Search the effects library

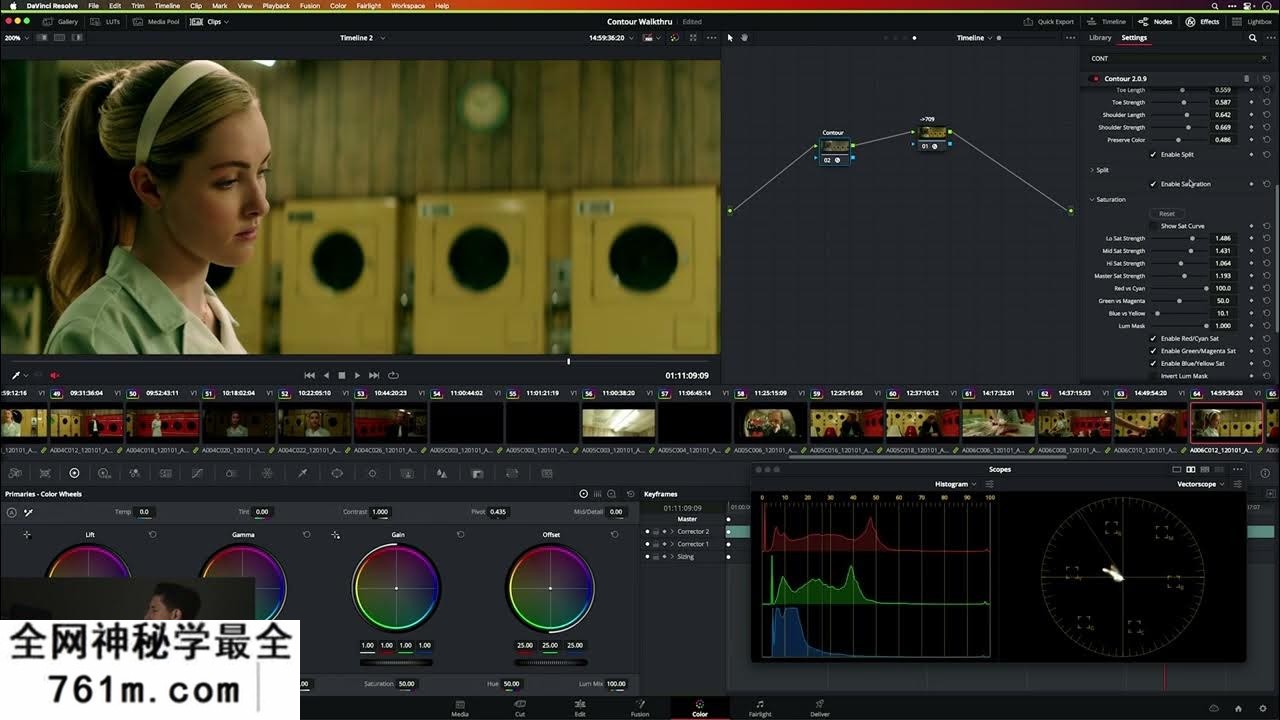(1253, 38)
